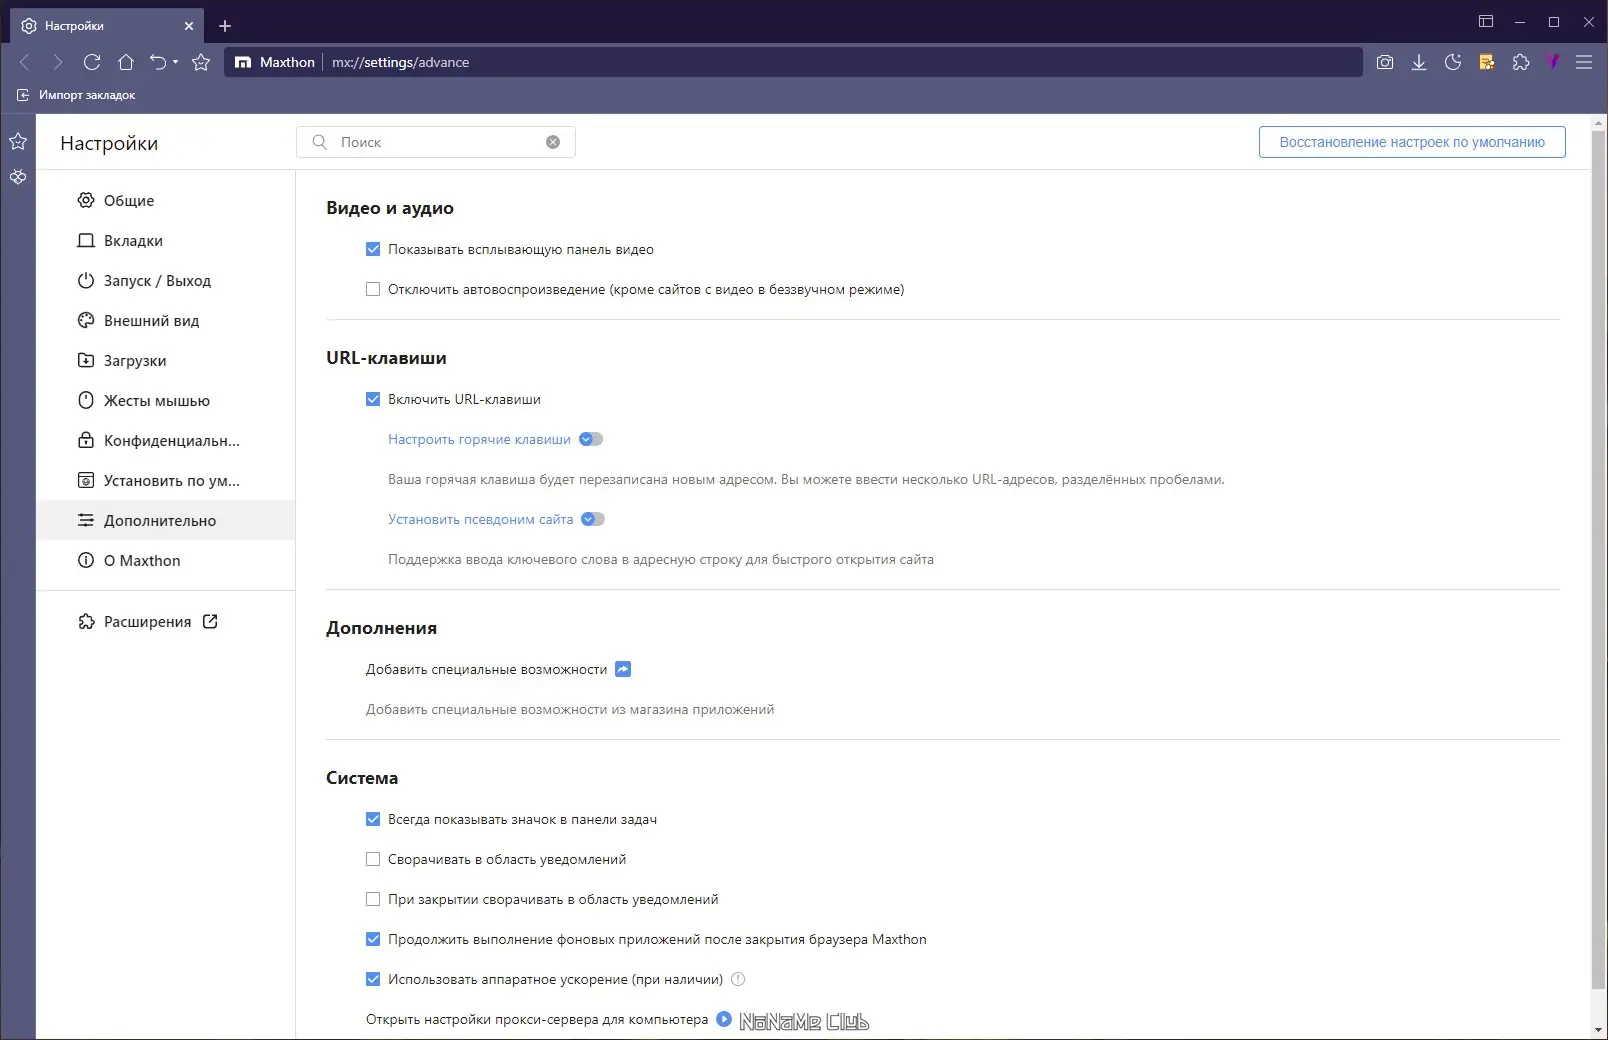
Task: Uncheck show video popup panel checkbox
Action: pyautogui.click(x=373, y=249)
